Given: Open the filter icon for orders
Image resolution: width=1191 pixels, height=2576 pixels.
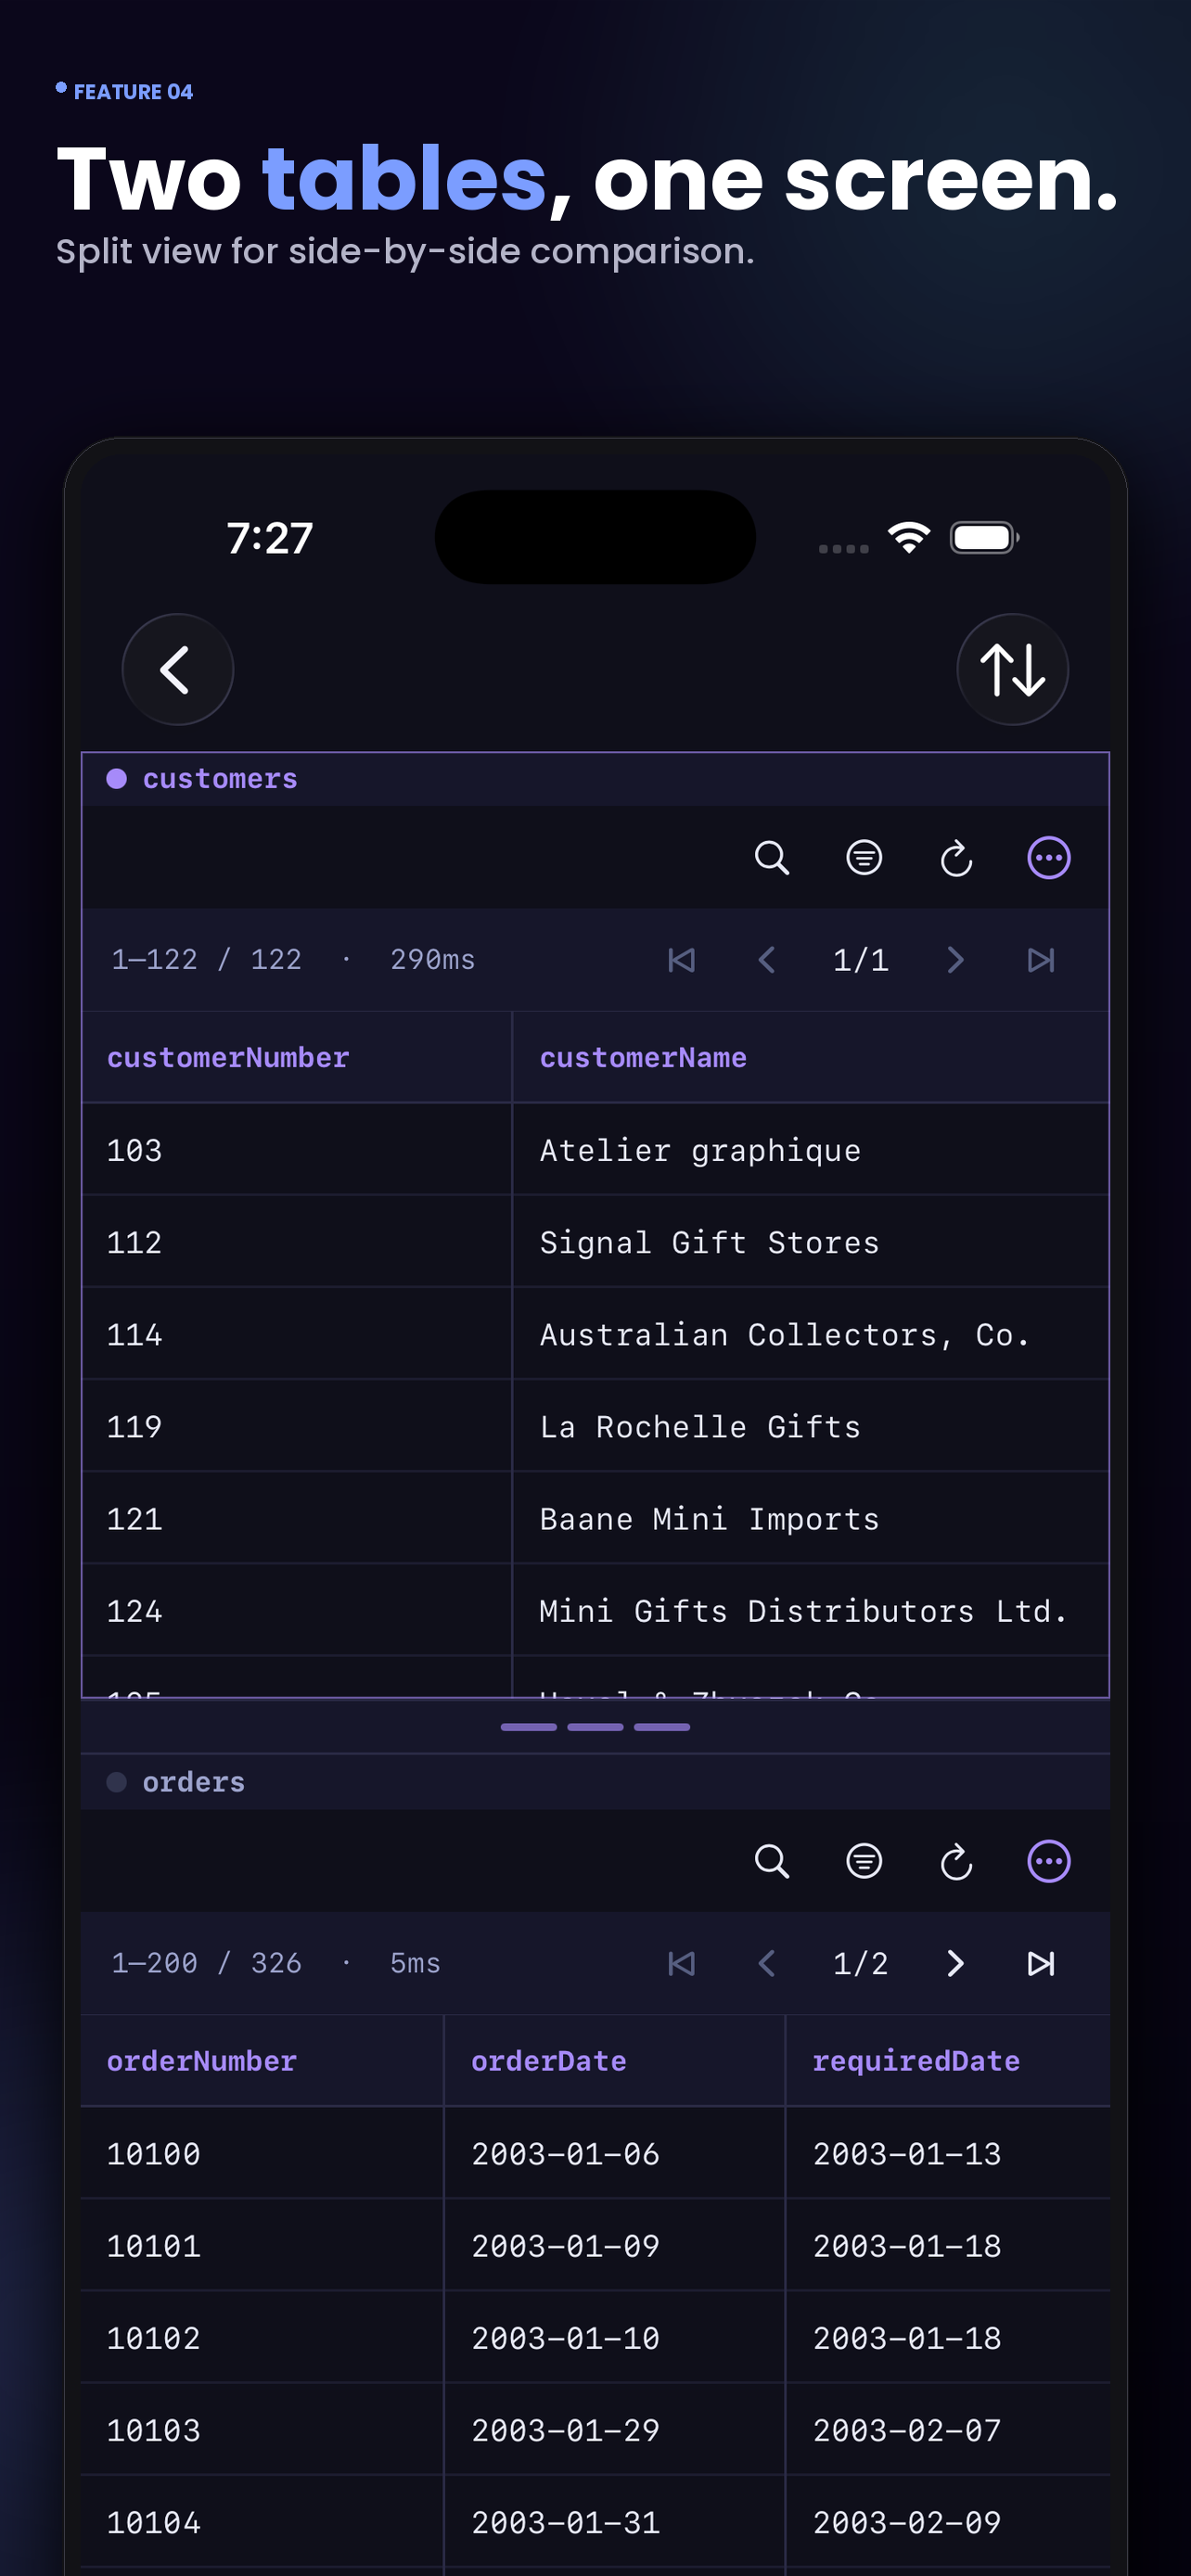Looking at the screenshot, I should pos(864,1861).
